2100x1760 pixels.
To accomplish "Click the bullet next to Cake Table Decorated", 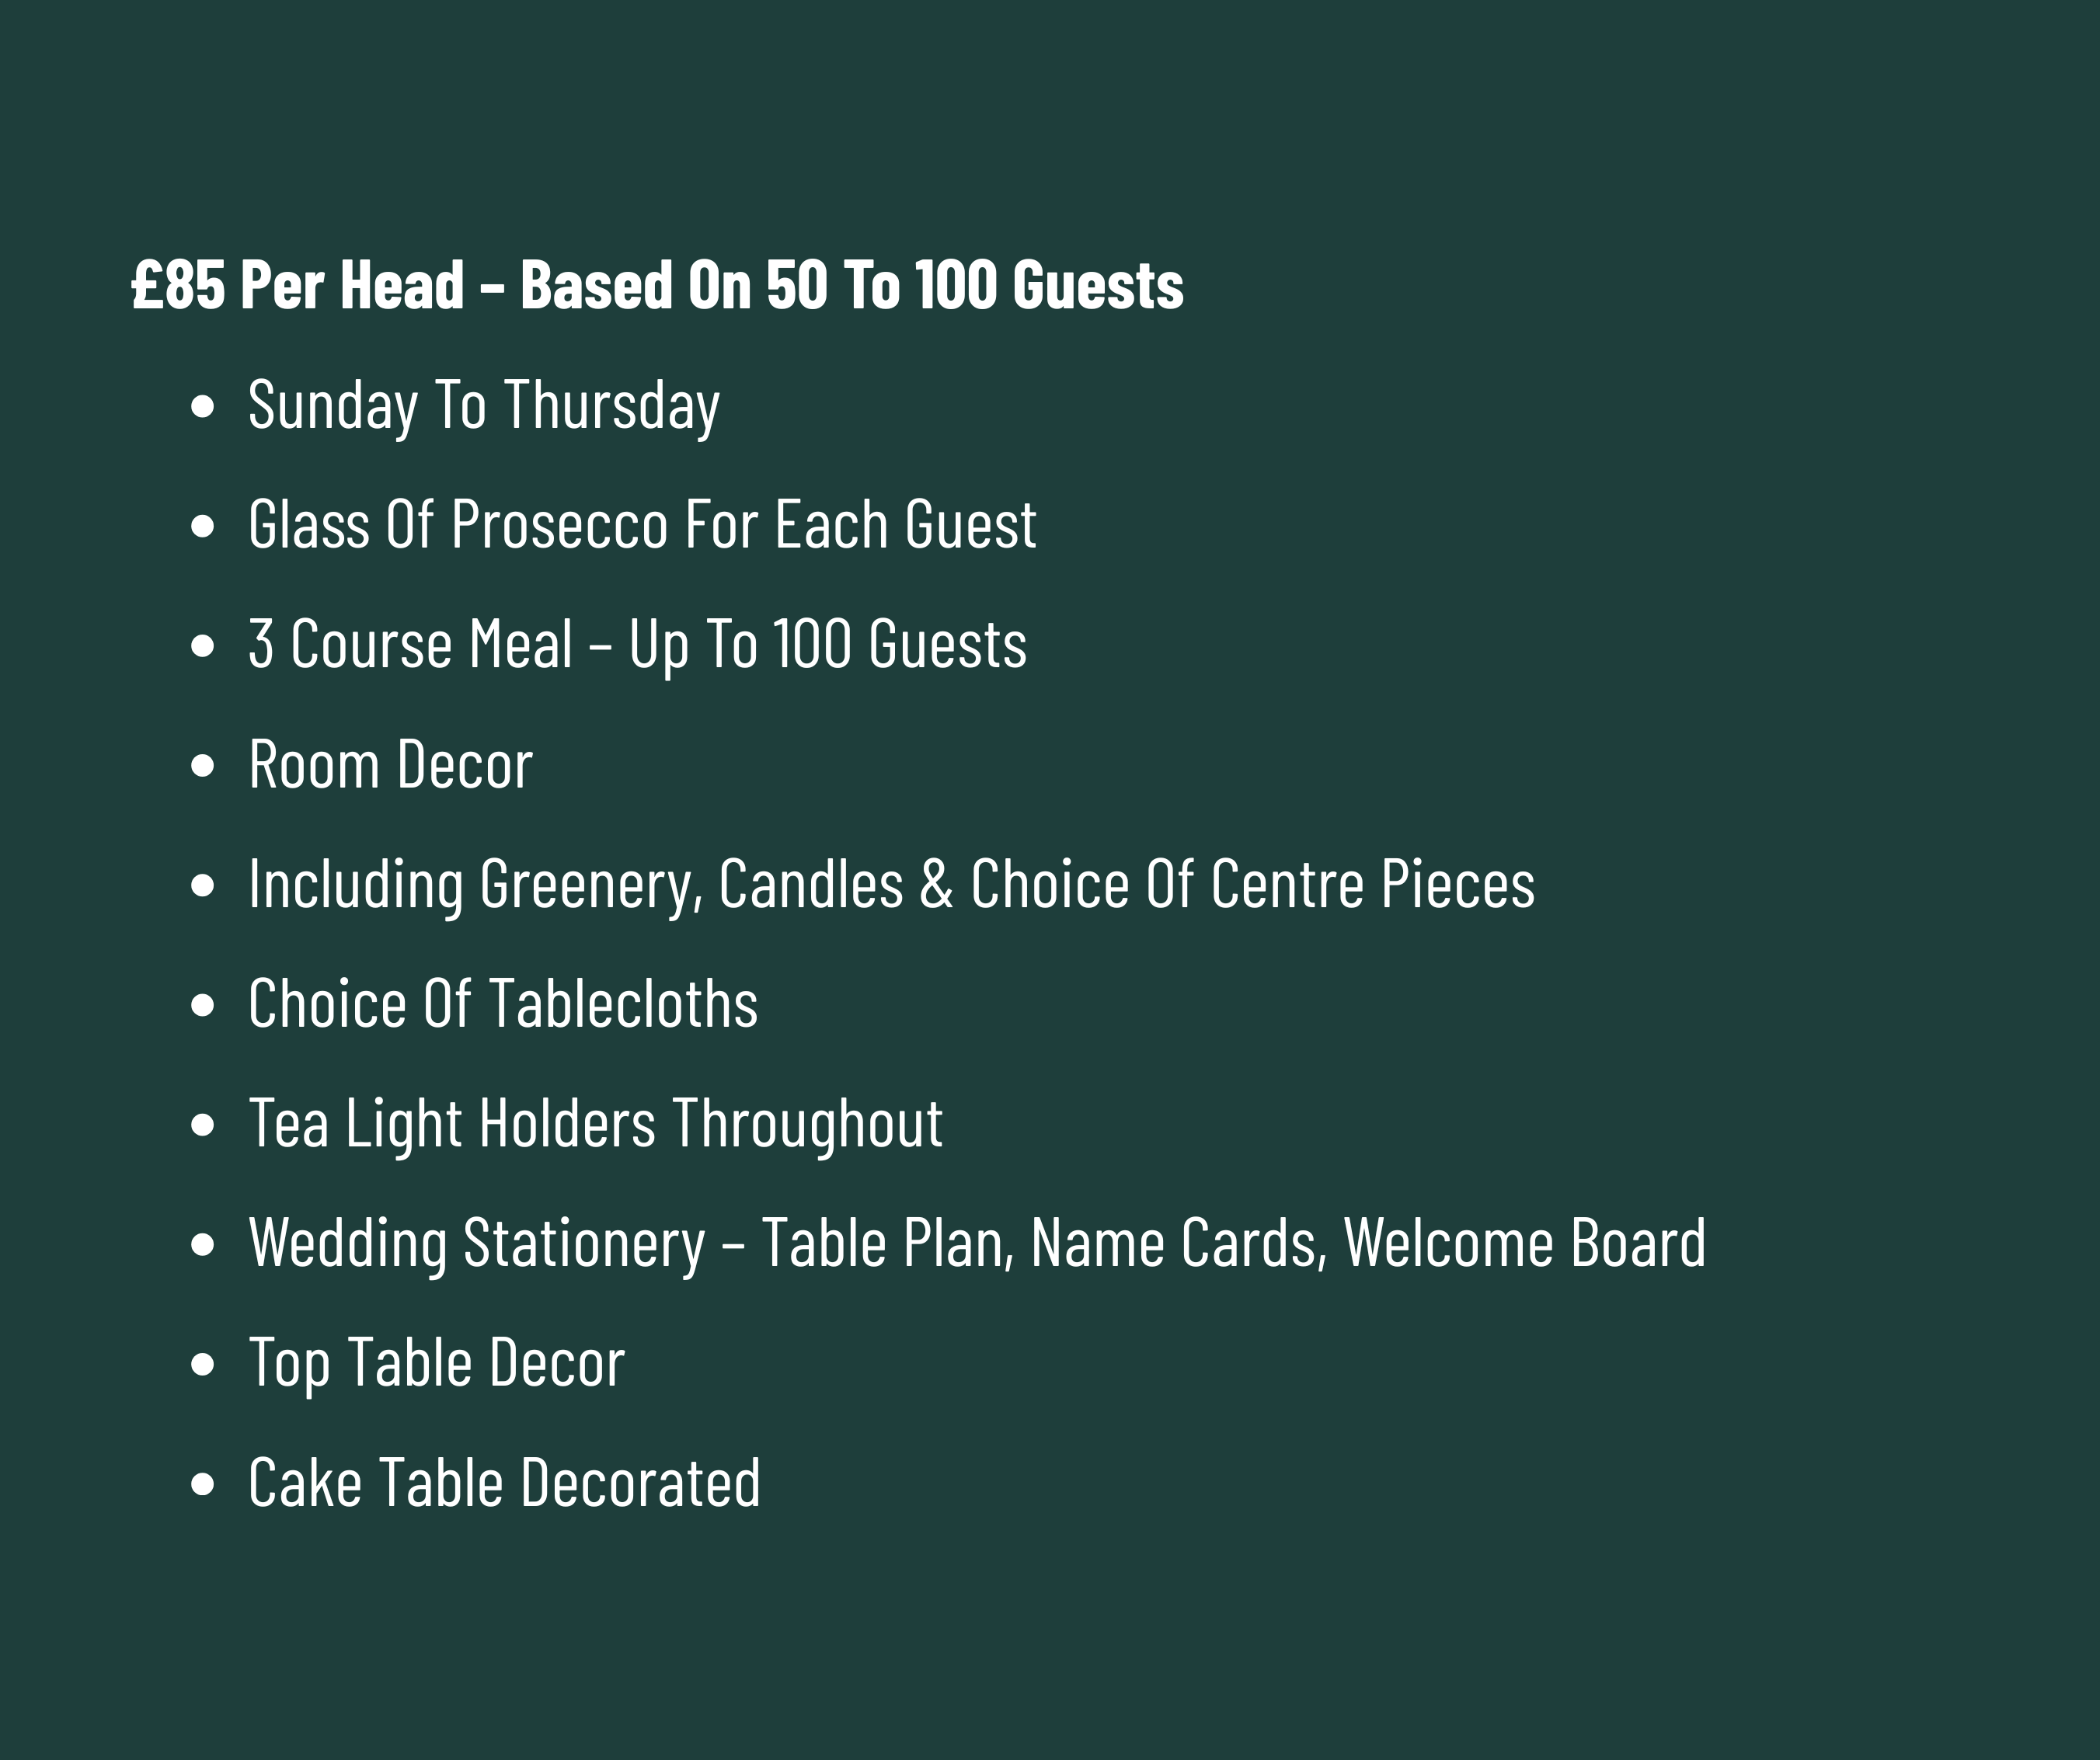I will [x=202, y=1484].
